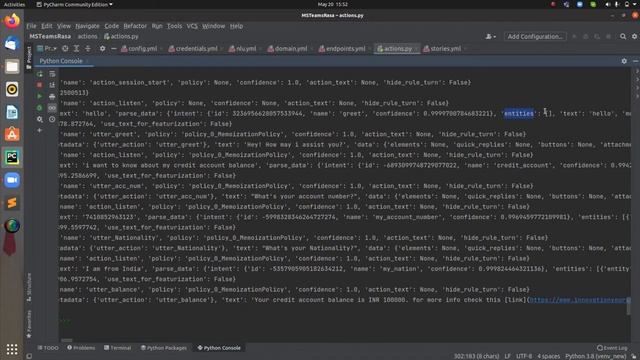Toggle soft-wrap in console output
Image resolution: width=640 pixels, height=360 pixels.
coord(52,74)
